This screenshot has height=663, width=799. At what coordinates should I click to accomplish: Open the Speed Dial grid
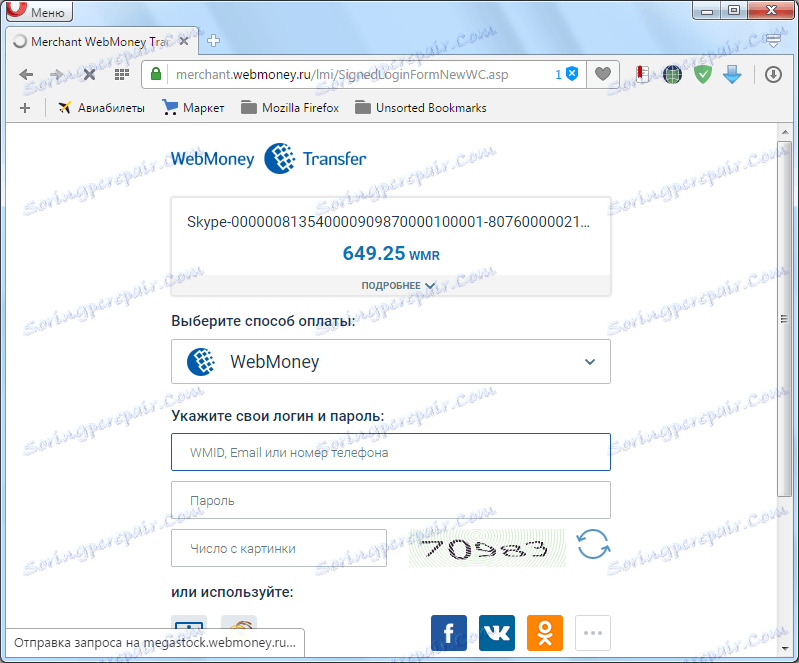pyautogui.click(x=121, y=74)
